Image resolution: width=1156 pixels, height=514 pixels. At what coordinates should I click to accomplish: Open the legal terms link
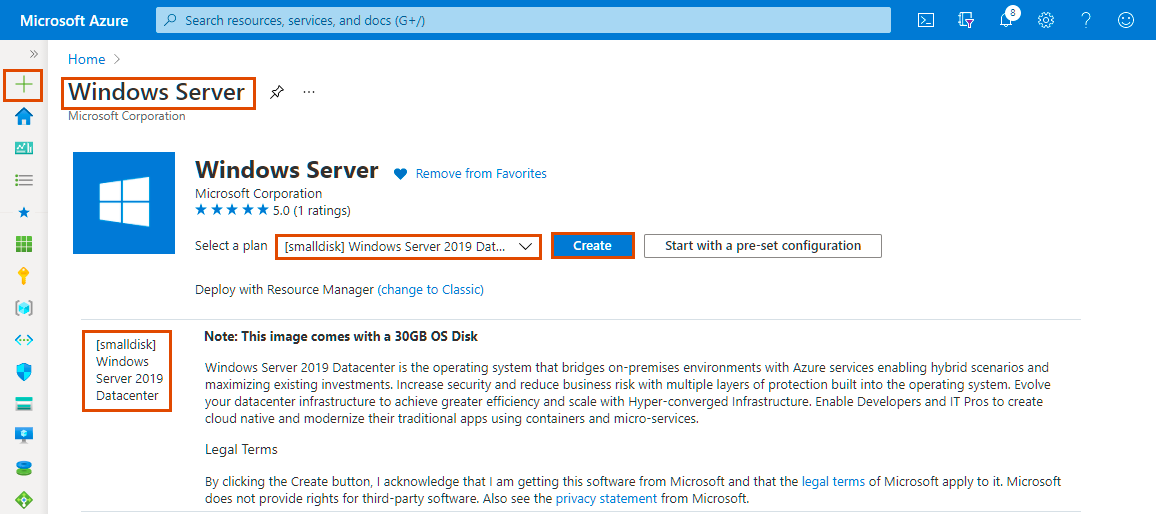point(833,482)
